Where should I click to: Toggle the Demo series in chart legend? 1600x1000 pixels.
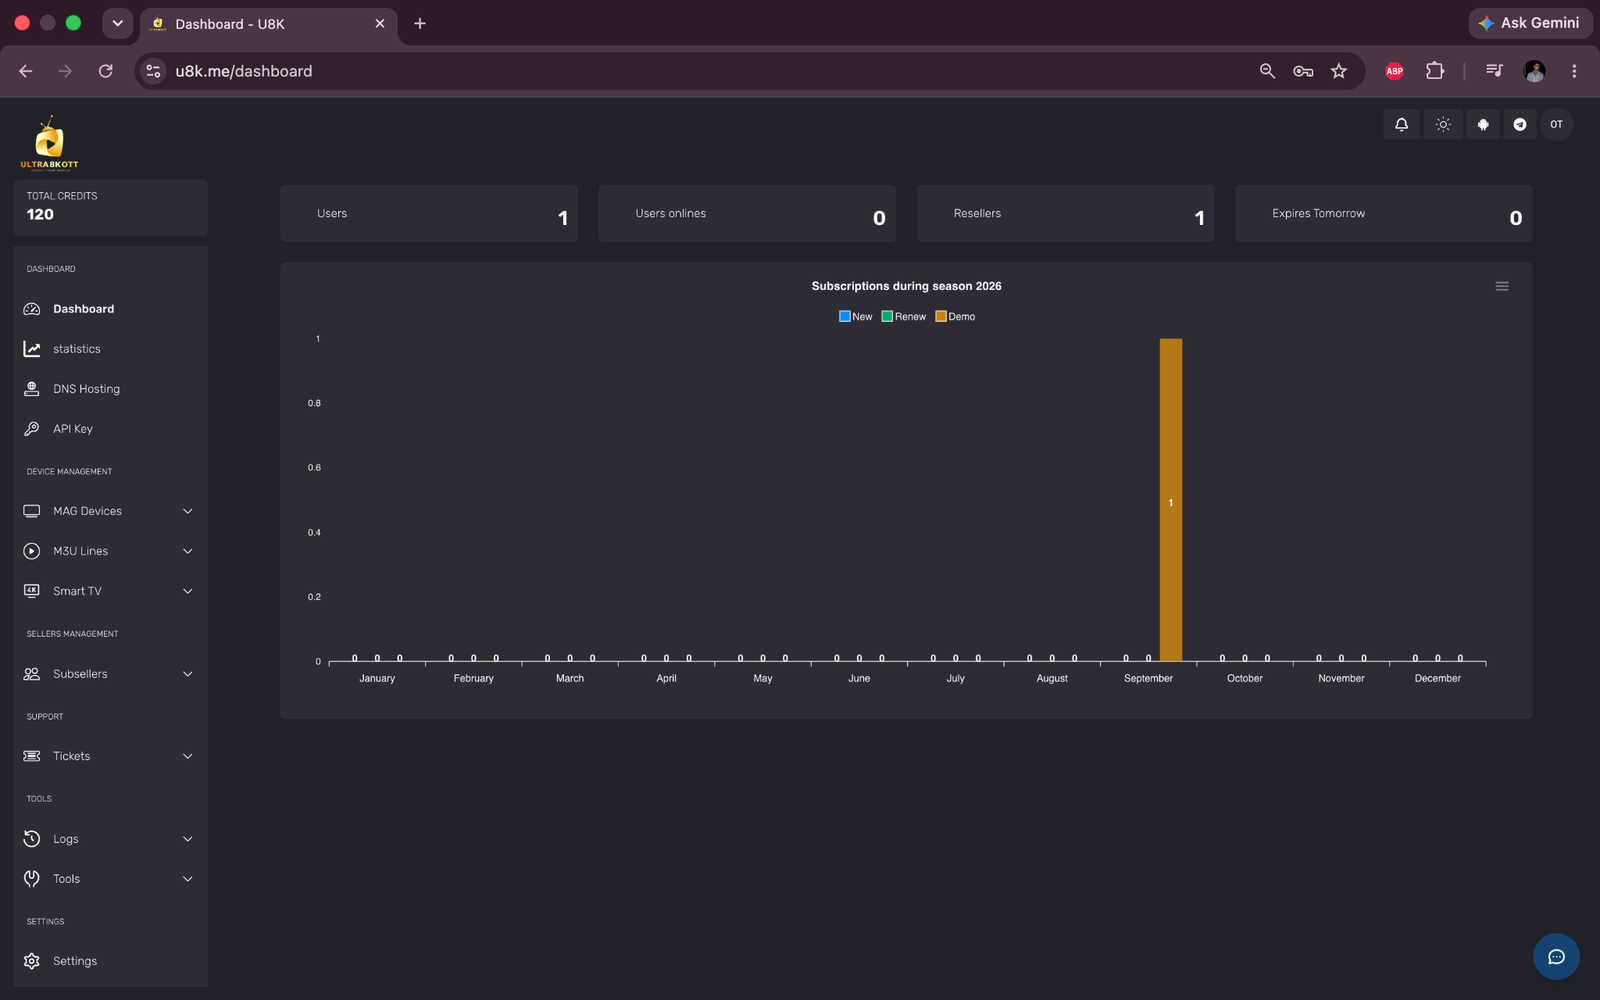coord(955,316)
